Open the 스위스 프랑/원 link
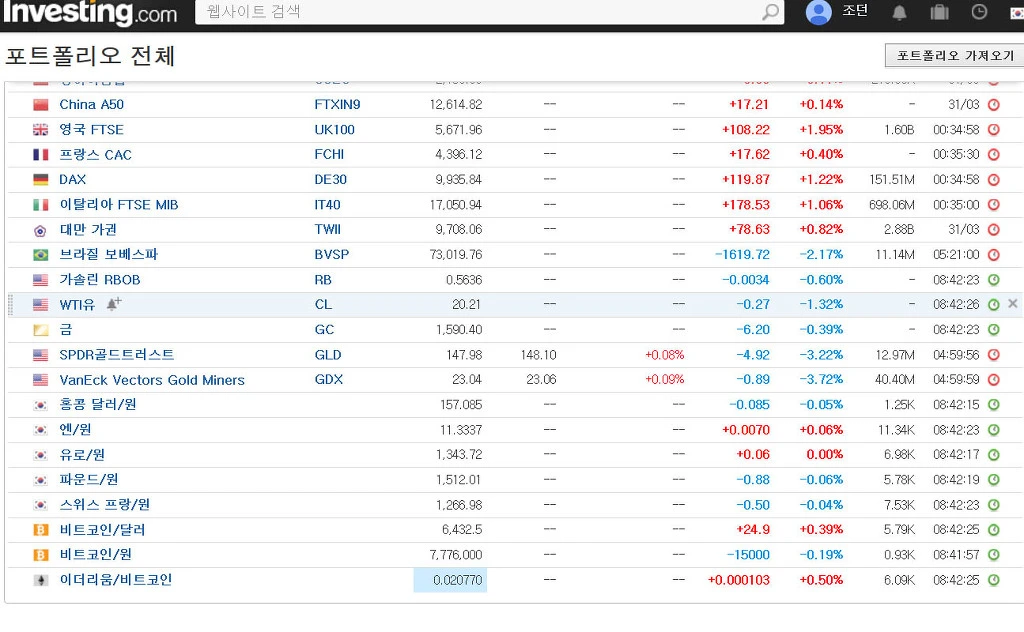Image resolution: width=1024 pixels, height=632 pixels. (104, 505)
